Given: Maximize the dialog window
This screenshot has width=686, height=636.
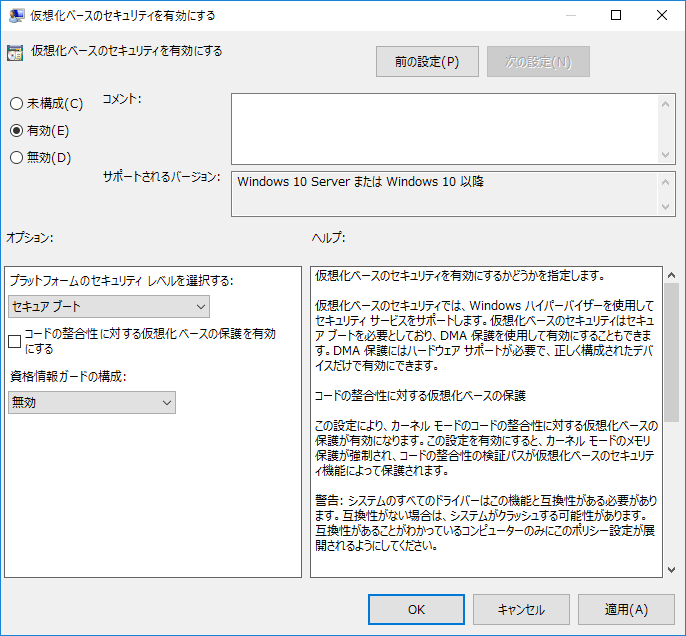Looking at the screenshot, I should click(x=616, y=15).
